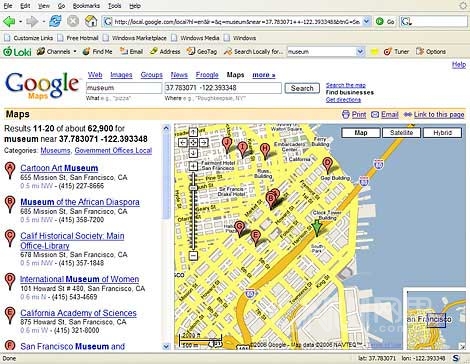470x364 pixels.
Task: Click the green arrow location marker on map
Action: pos(317,228)
